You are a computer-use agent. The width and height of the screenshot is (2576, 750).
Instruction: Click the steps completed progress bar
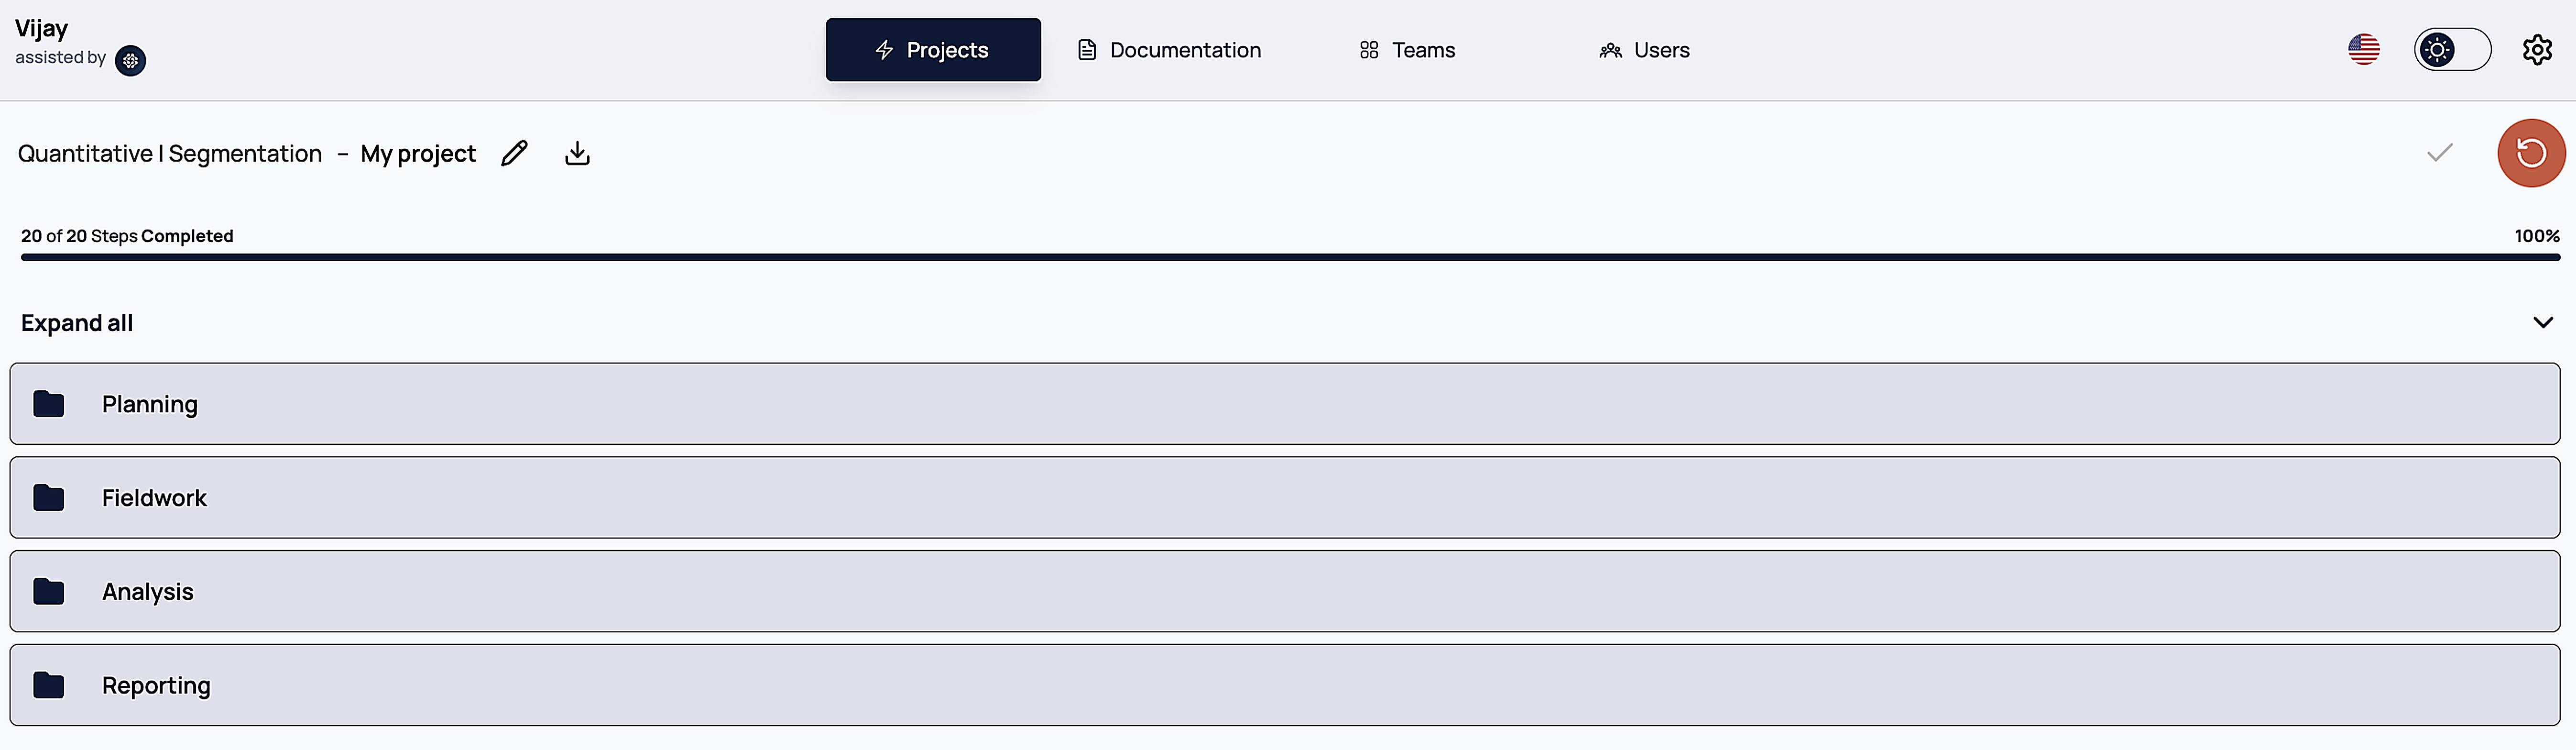point(1290,257)
